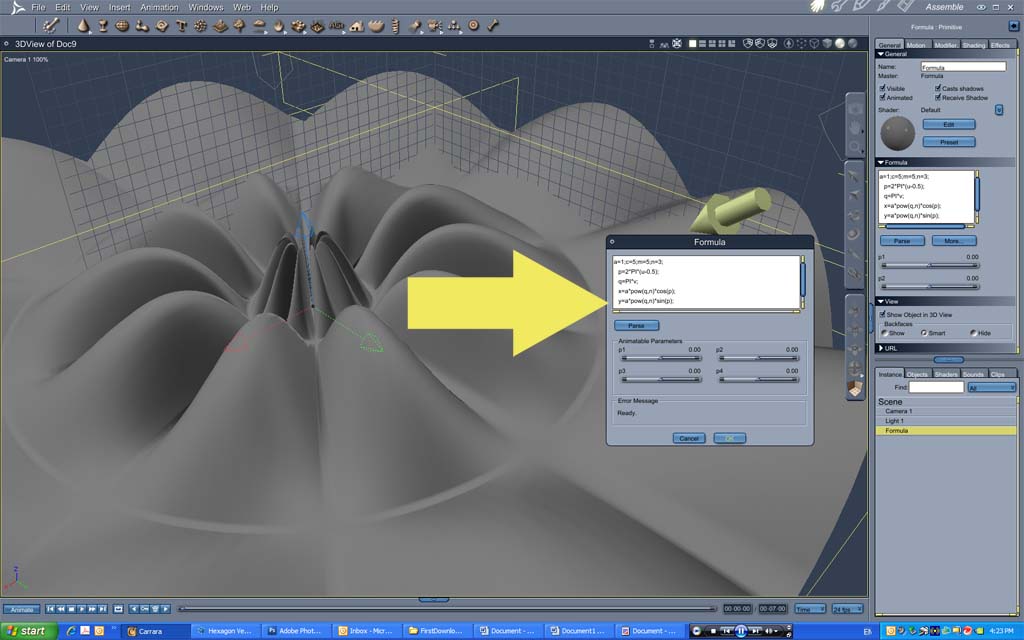1024x640 pixels.
Task: Open Carrara from the Windows taskbar
Action: click(155, 631)
